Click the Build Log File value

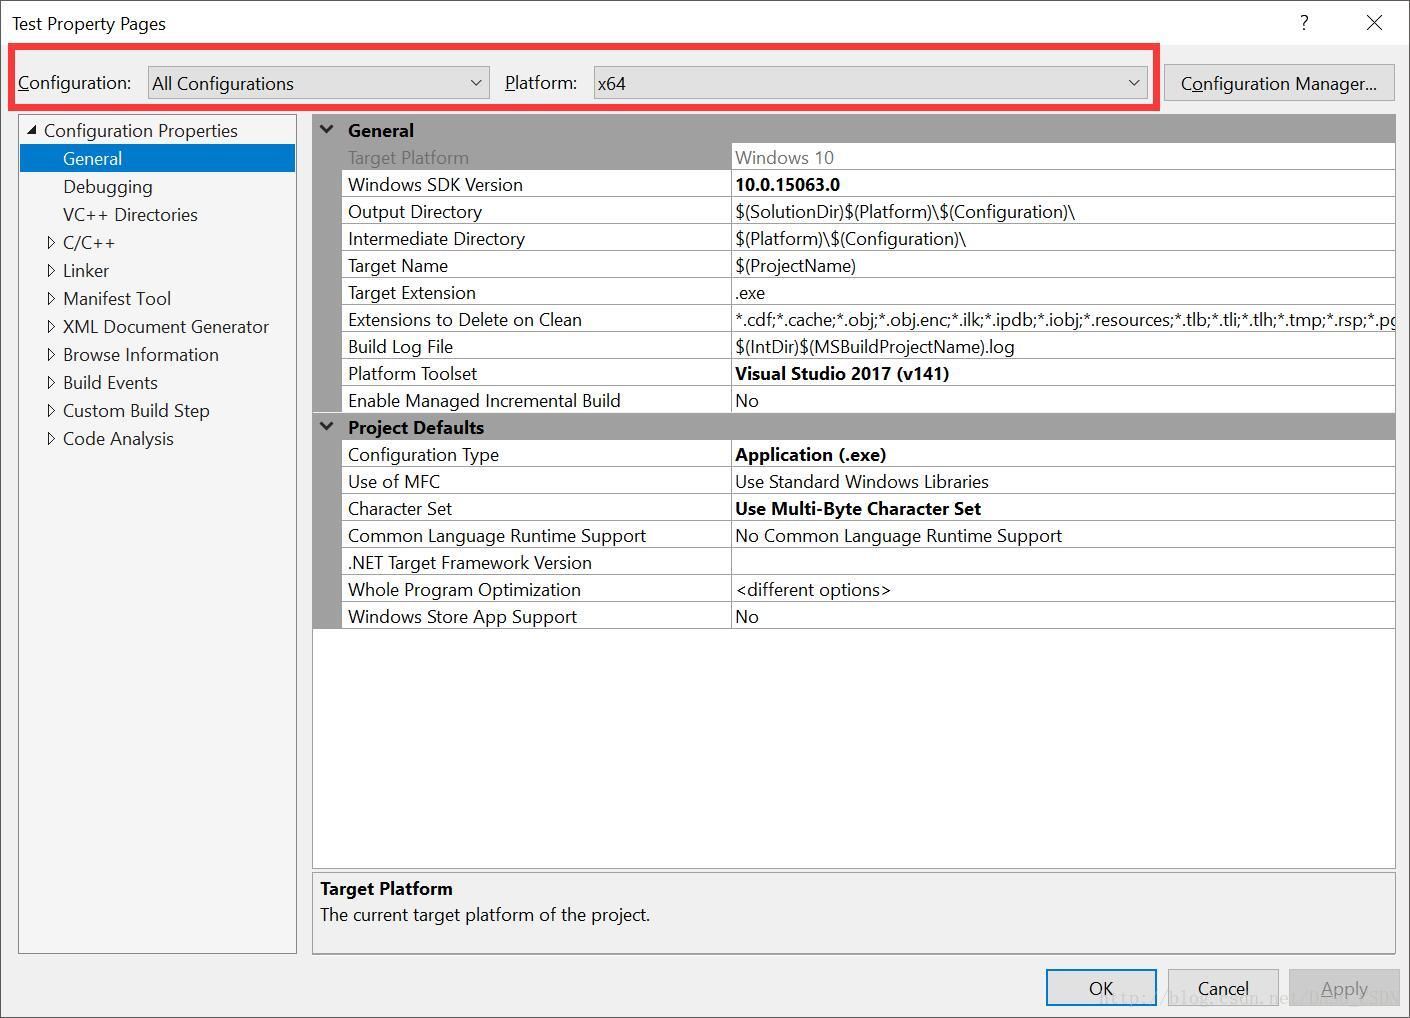1063,346
